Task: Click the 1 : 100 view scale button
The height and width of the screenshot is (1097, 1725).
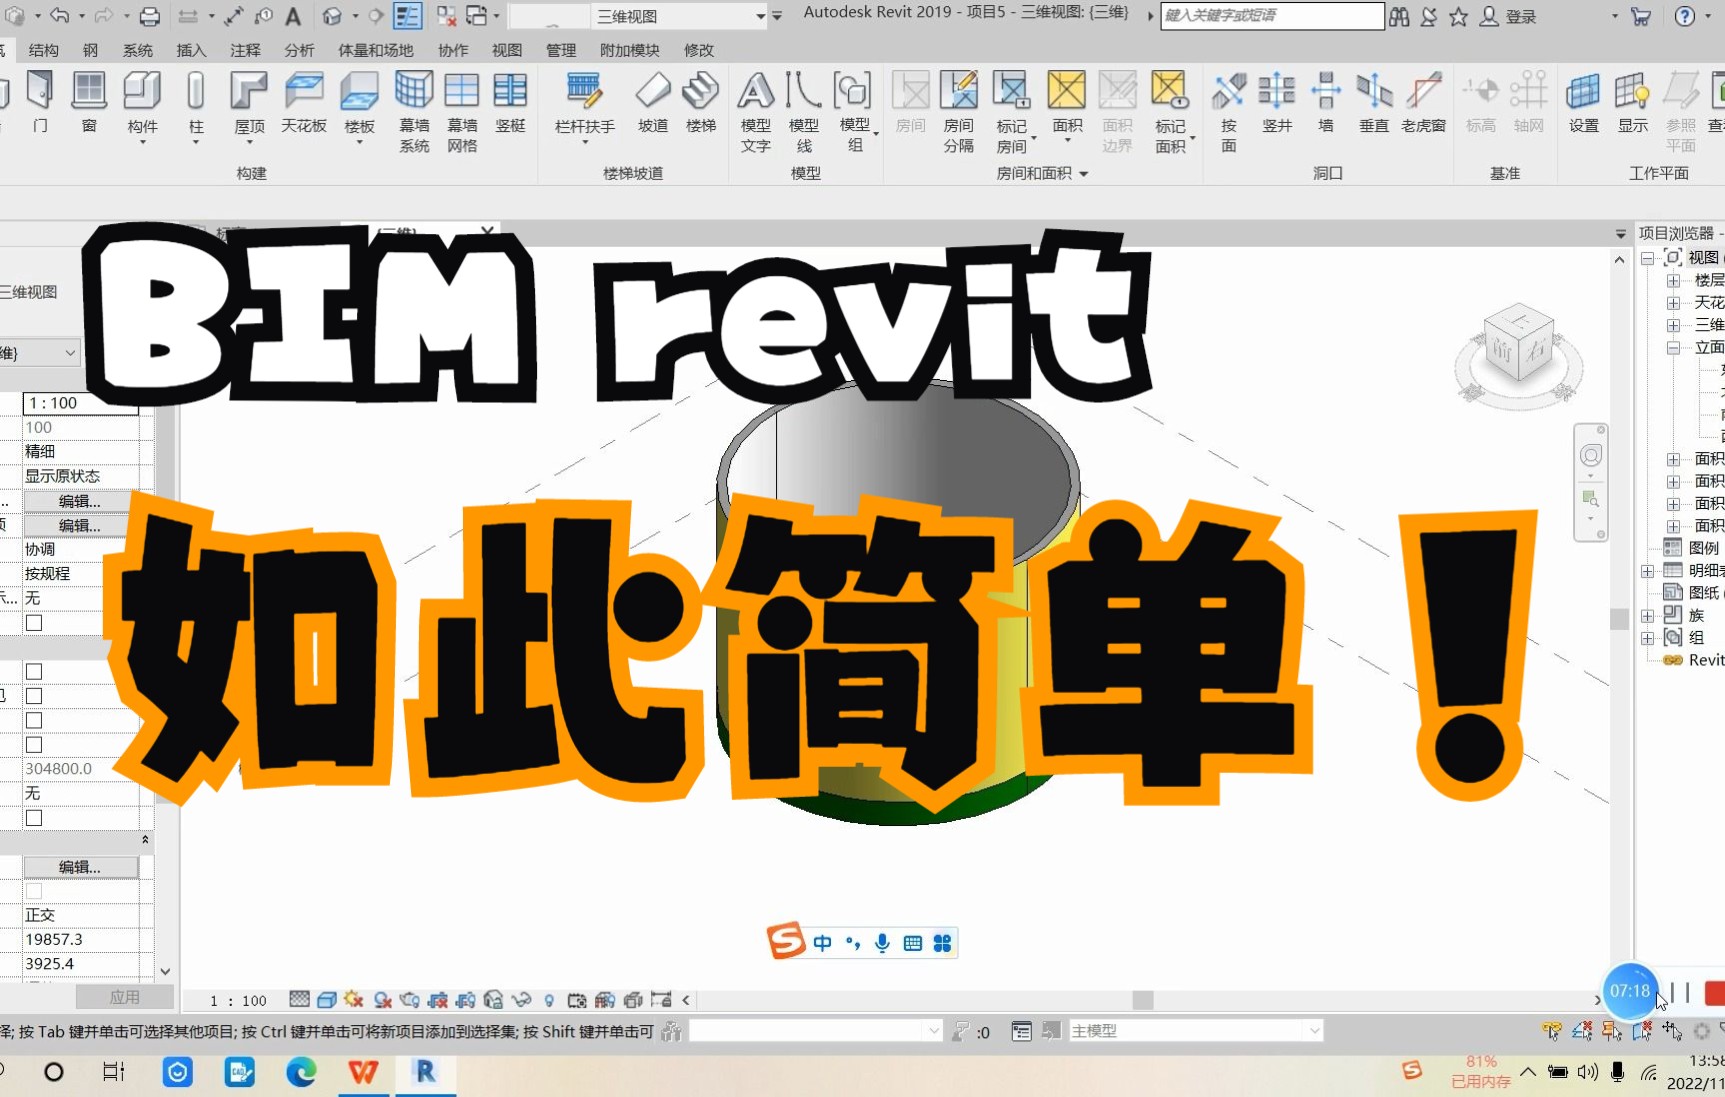Action: [238, 1000]
